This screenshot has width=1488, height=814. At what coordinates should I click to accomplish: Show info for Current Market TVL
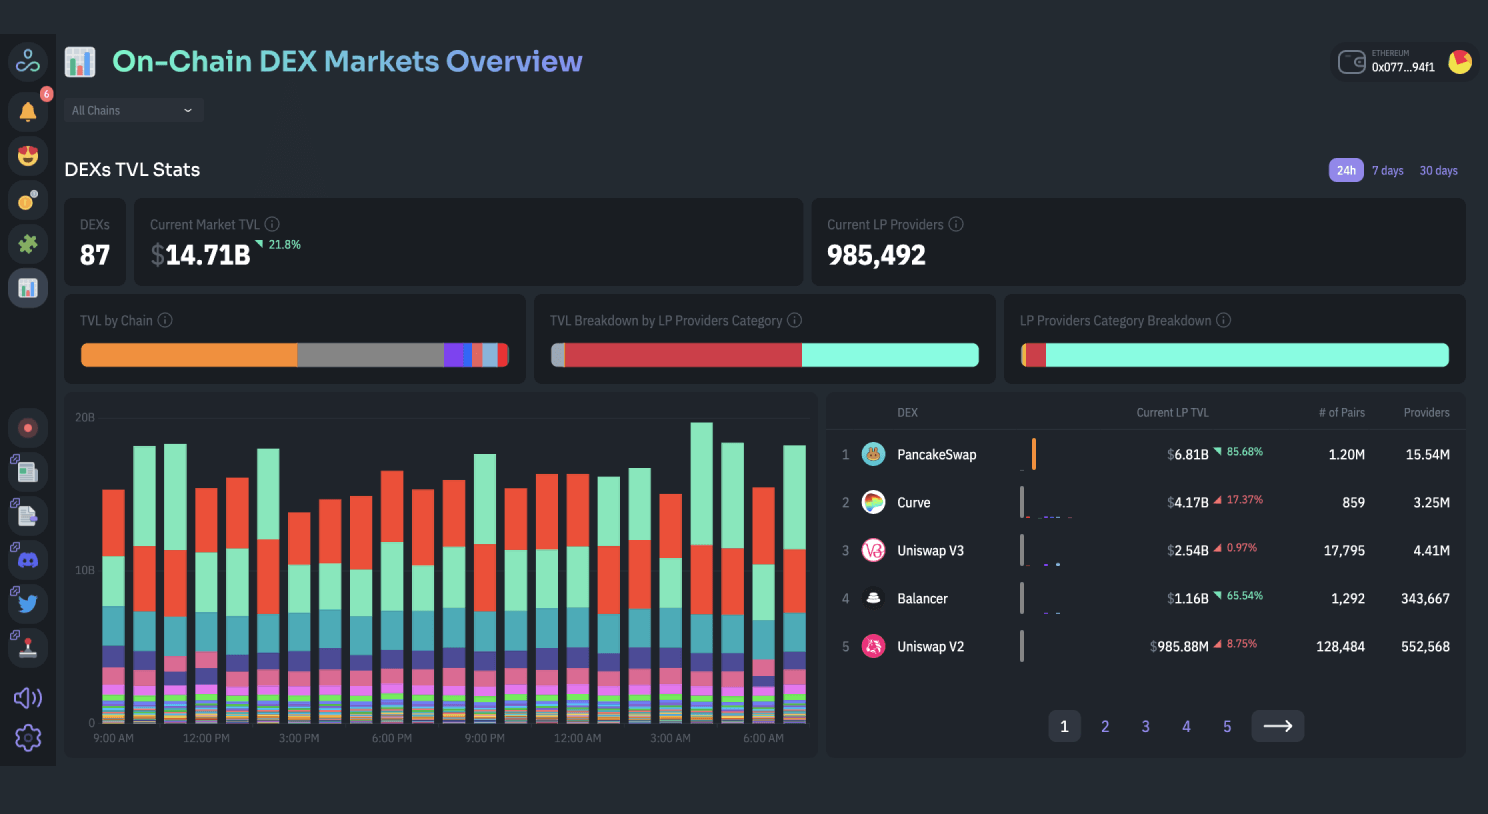click(272, 225)
